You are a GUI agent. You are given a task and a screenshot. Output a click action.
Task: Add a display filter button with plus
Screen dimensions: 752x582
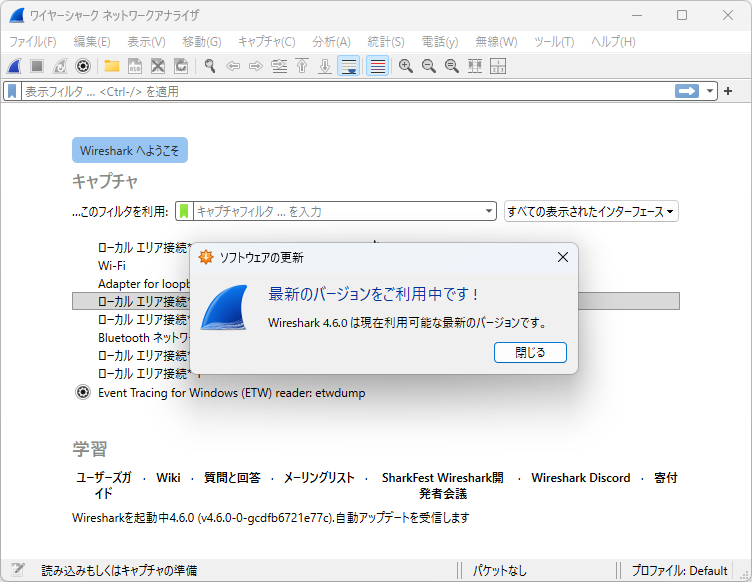(x=728, y=91)
